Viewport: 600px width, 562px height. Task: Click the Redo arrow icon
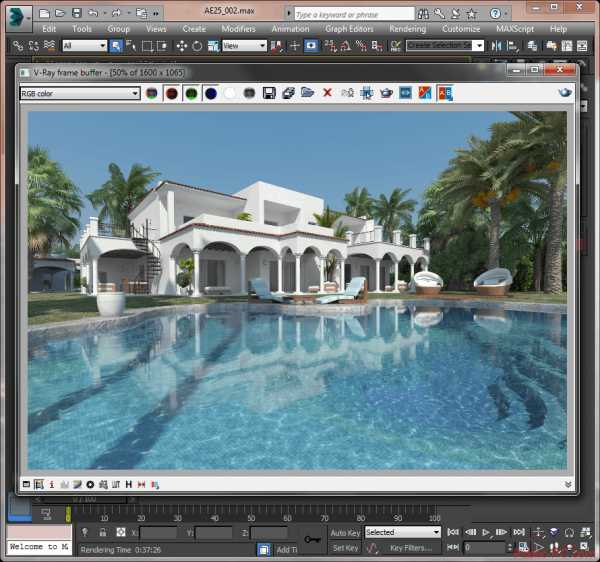point(116,14)
